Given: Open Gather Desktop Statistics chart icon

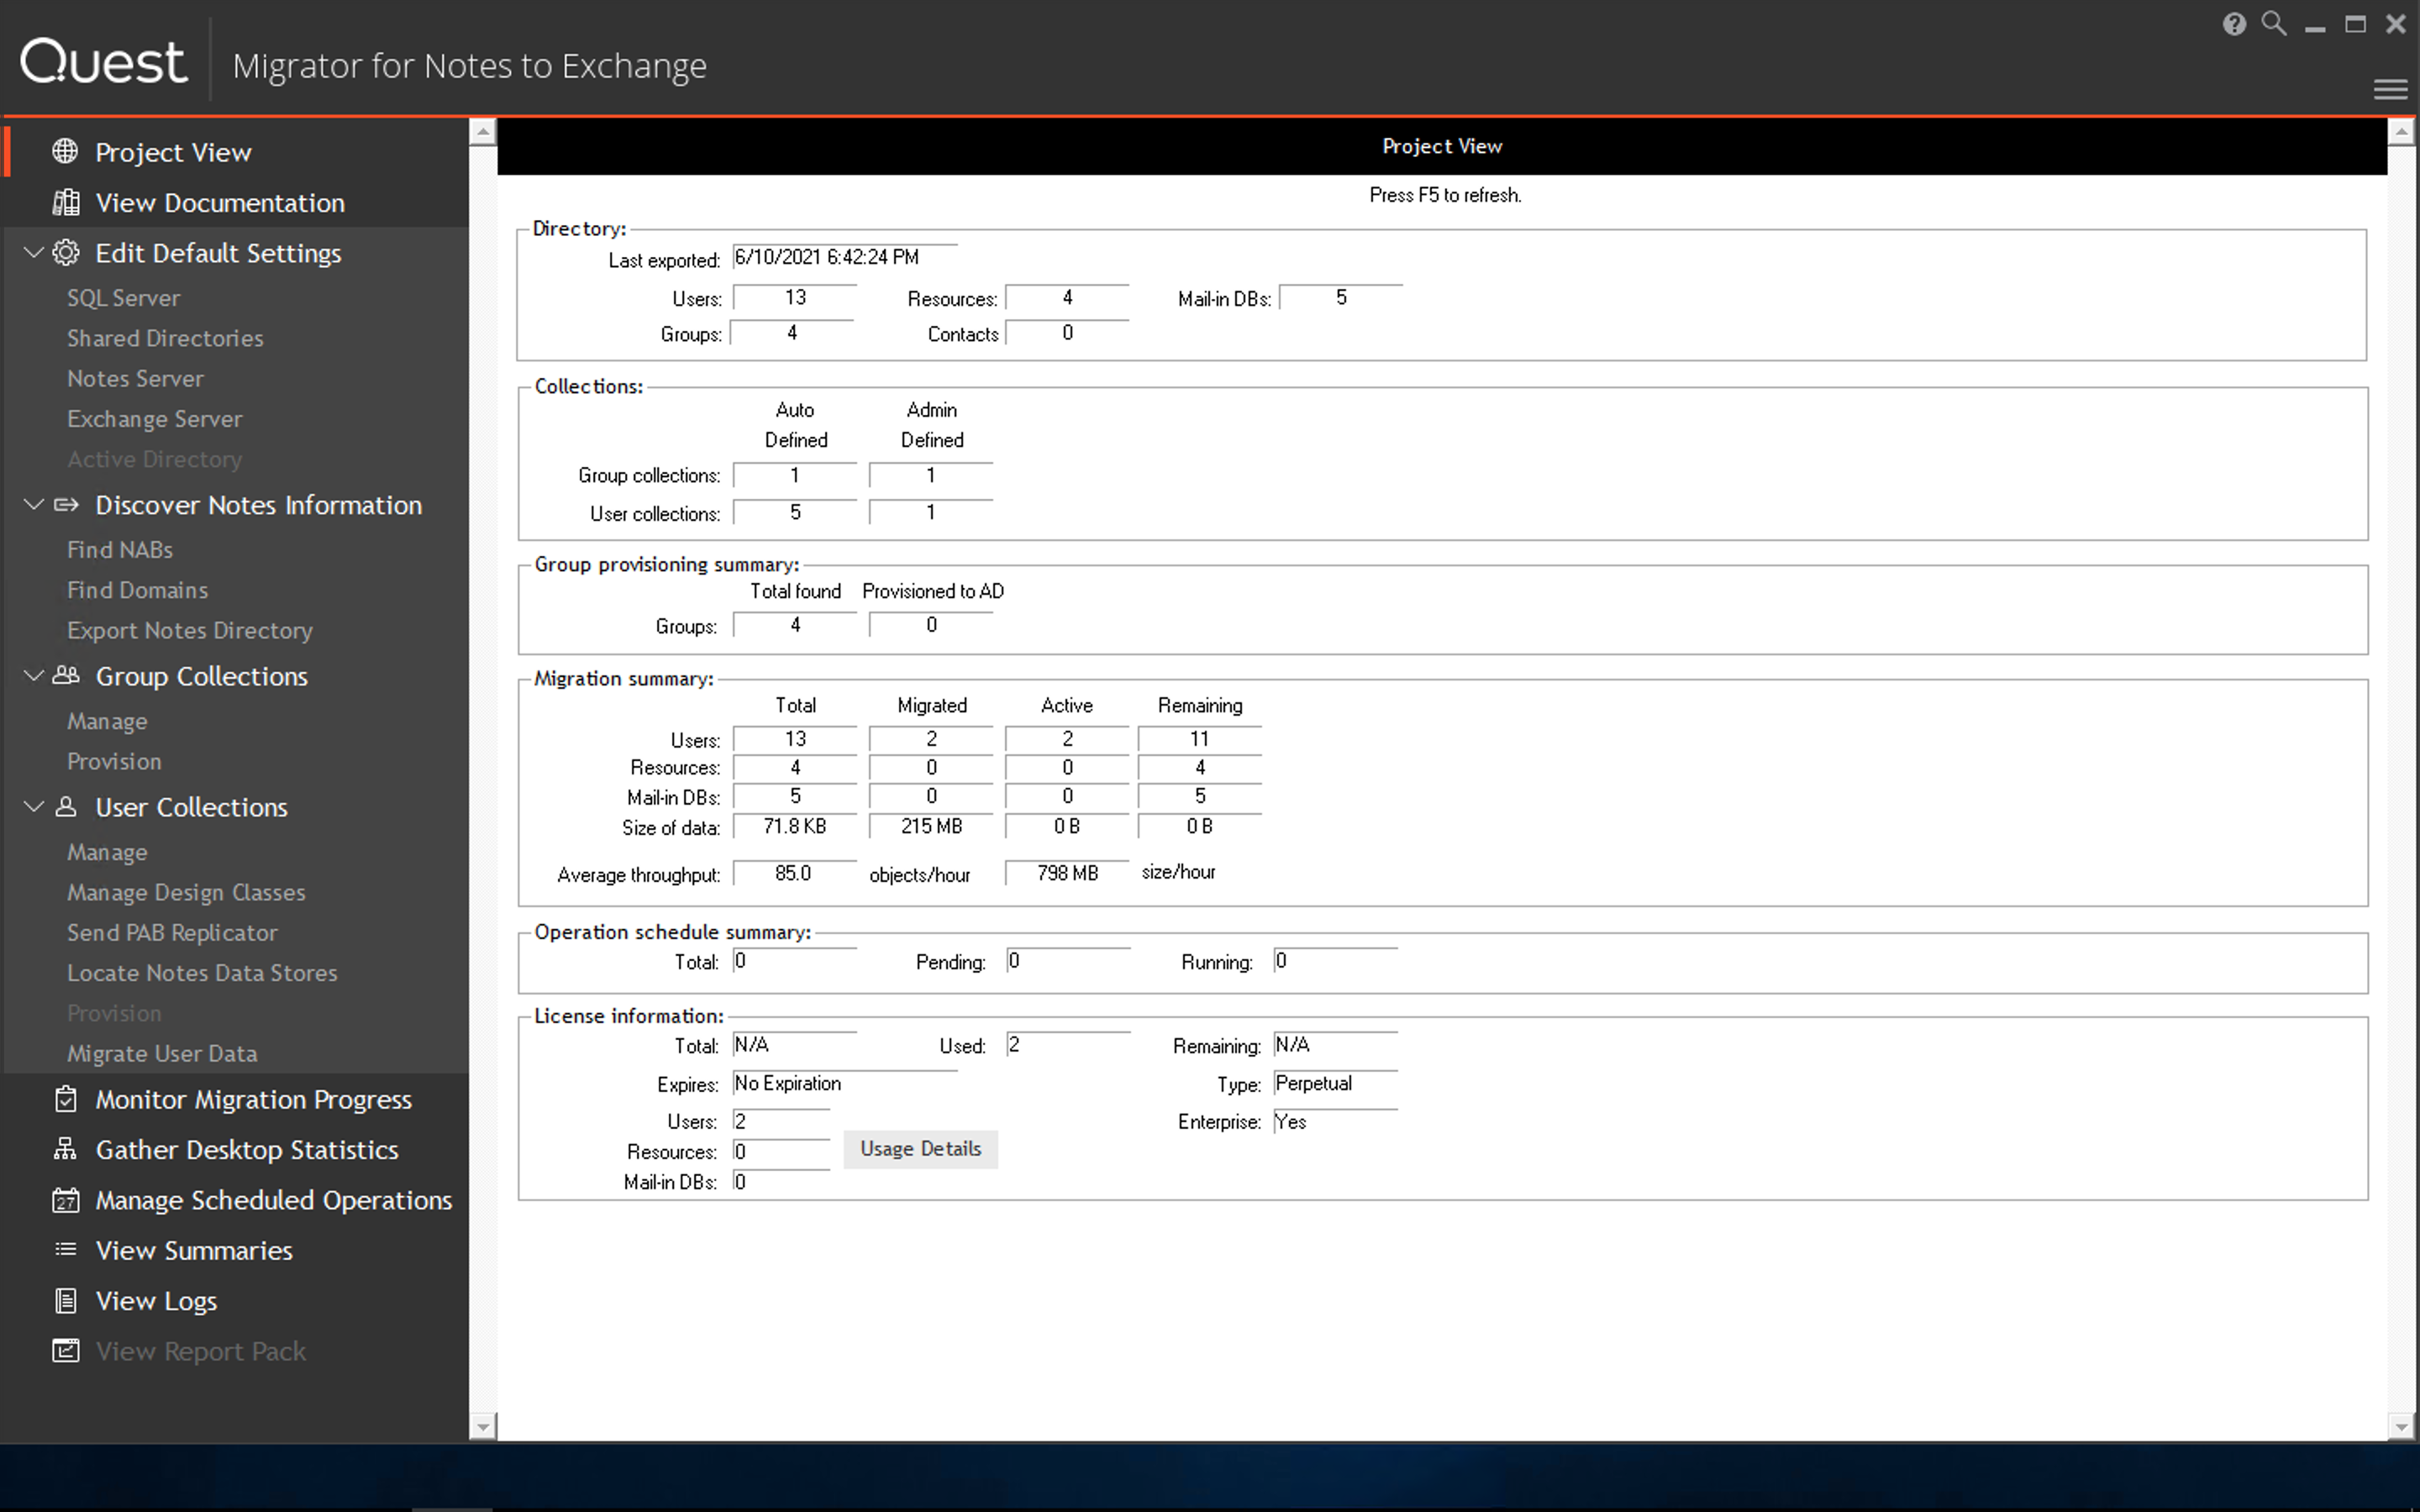Looking at the screenshot, I should (63, 1148).
